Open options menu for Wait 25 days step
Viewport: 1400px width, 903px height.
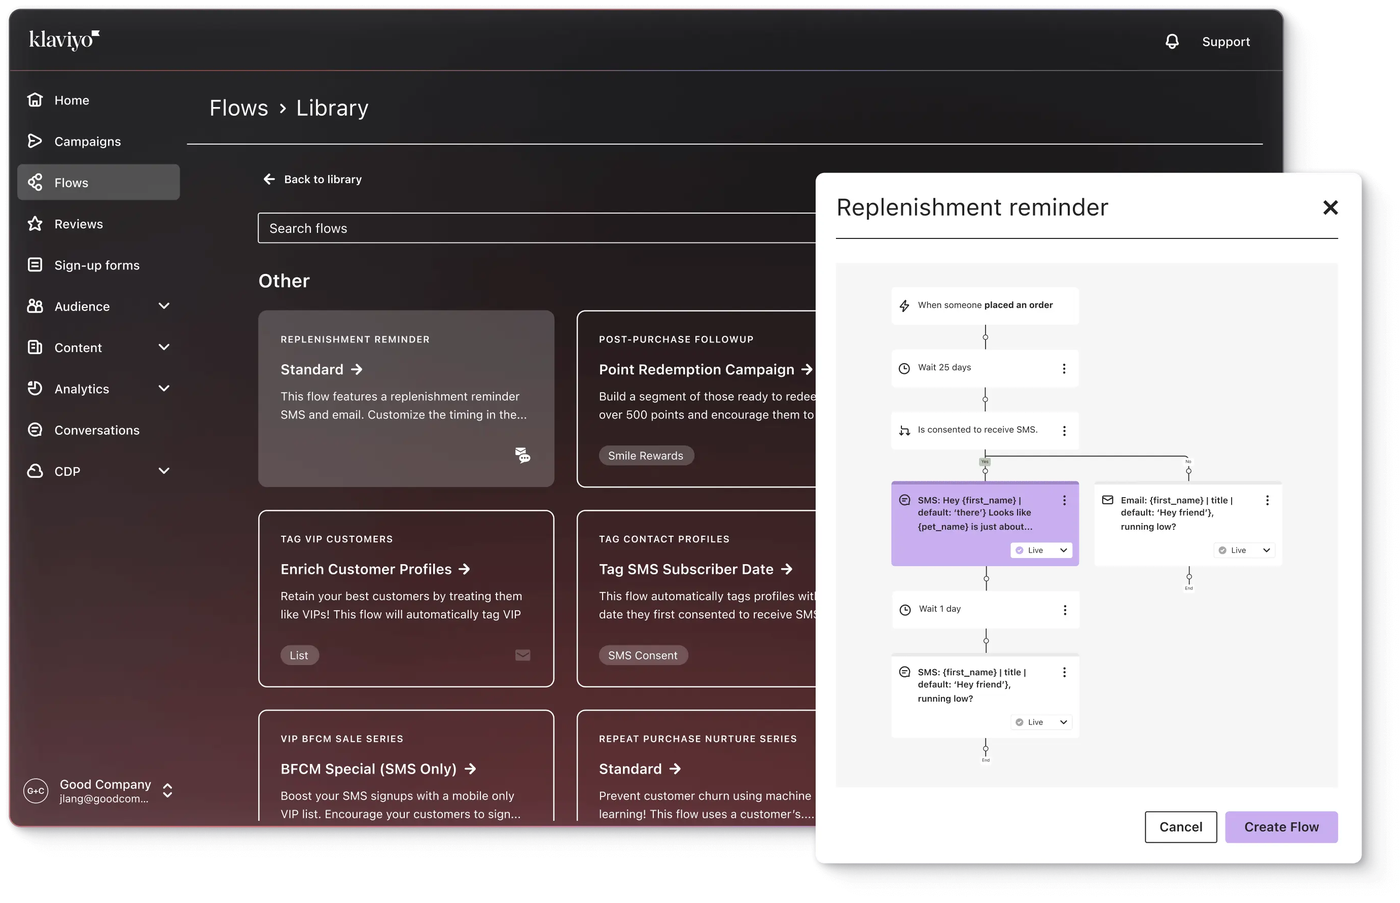tap(1064, 369)
